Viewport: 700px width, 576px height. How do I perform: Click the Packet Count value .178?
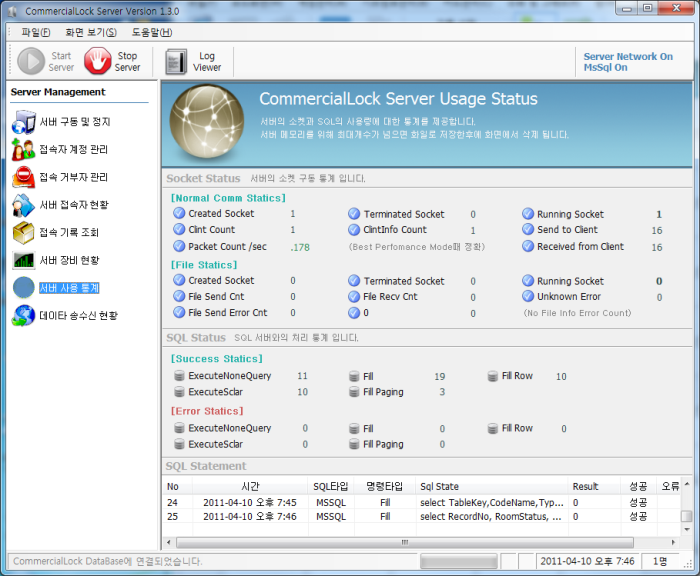(300, 247)
